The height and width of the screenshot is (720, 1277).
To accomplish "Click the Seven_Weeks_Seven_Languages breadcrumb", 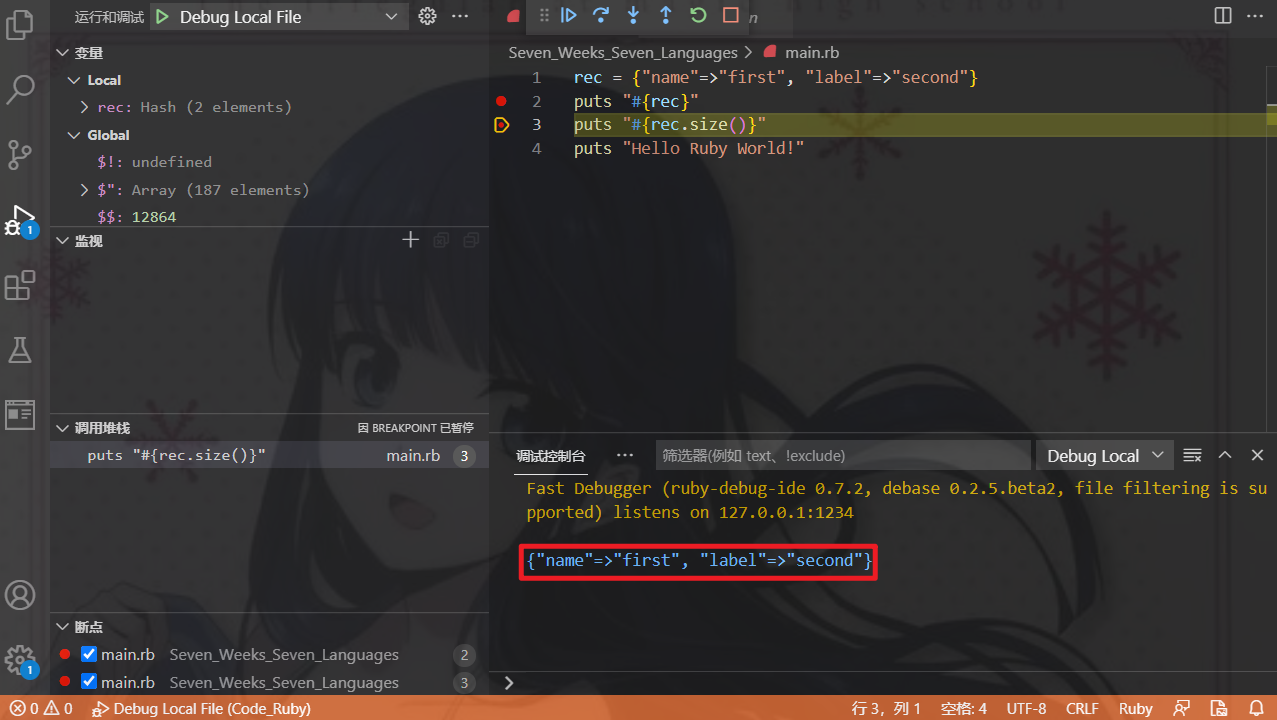I will coord(622,52).
